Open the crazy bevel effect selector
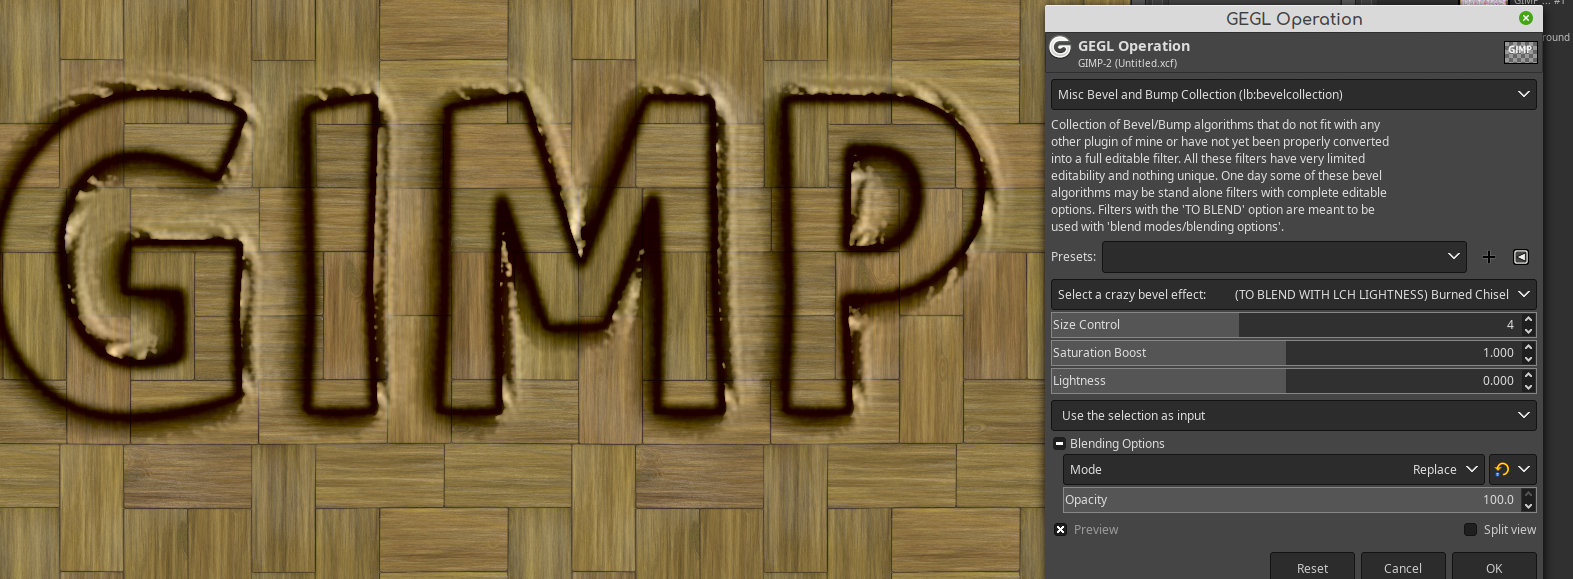The image size is (1573, 579). (x=1293, y=295)
